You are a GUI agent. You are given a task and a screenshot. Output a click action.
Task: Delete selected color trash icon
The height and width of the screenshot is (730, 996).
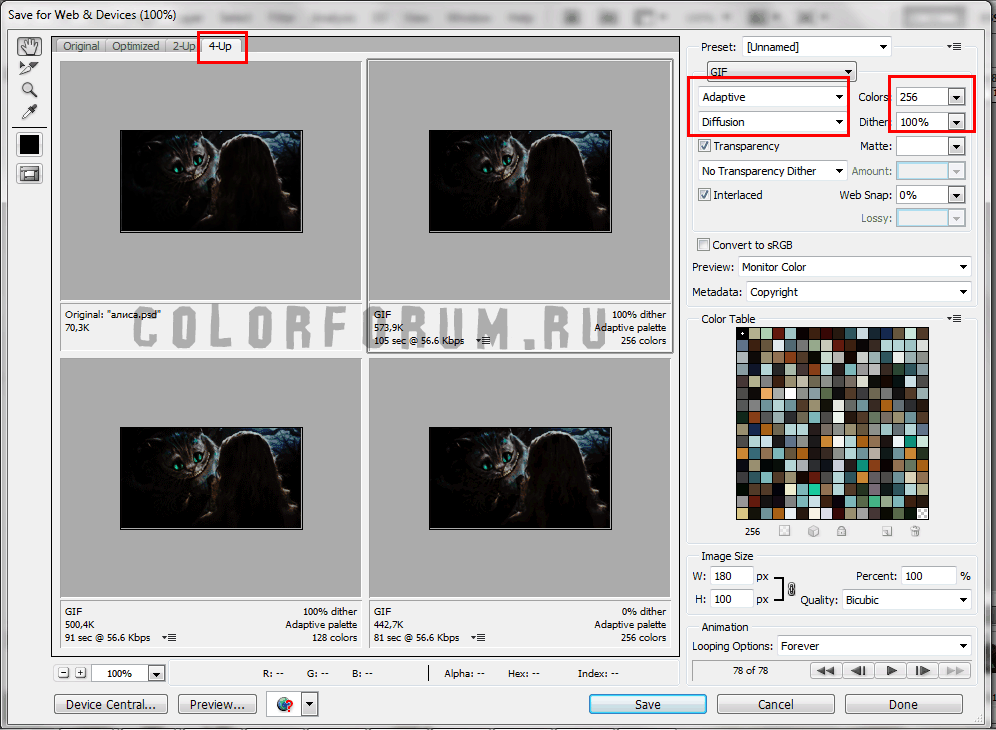click(x=915, y=531)
